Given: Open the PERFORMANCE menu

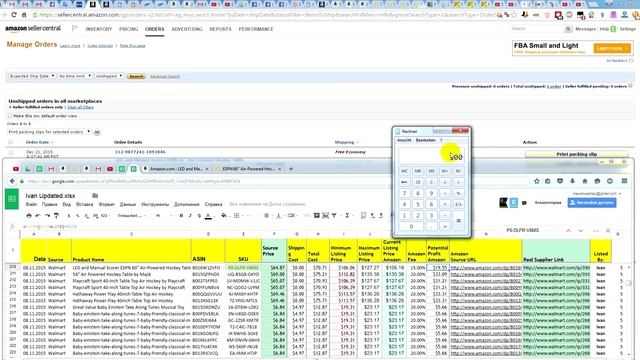Looking at the screenshot, I should [256, 29].
